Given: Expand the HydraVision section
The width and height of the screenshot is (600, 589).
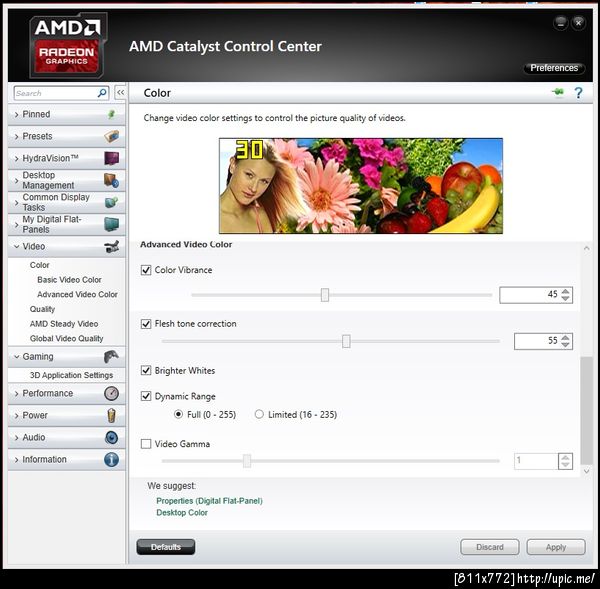Looking at the screenshot, I should (x=16, y=158).
